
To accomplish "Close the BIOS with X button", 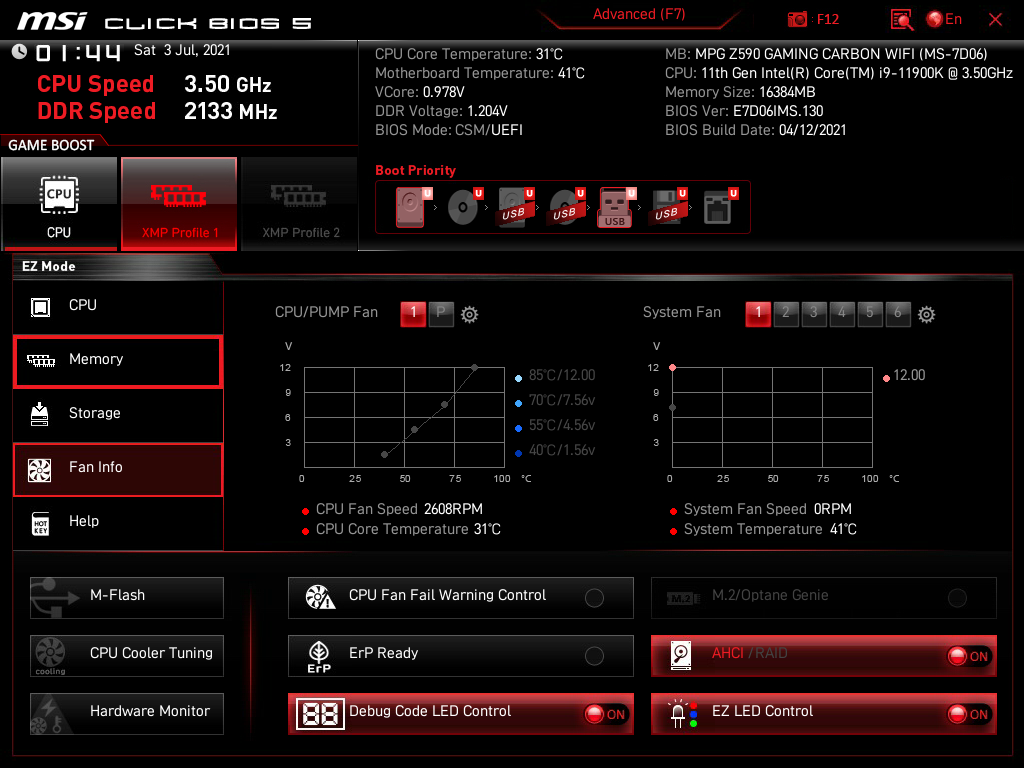I will point(995,20).
